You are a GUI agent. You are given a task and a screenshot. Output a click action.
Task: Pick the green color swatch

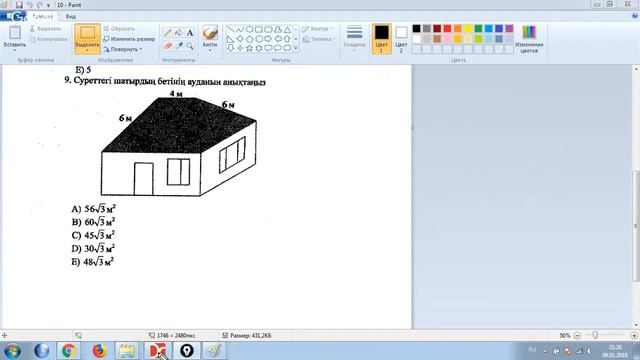(x=478, y=29)
